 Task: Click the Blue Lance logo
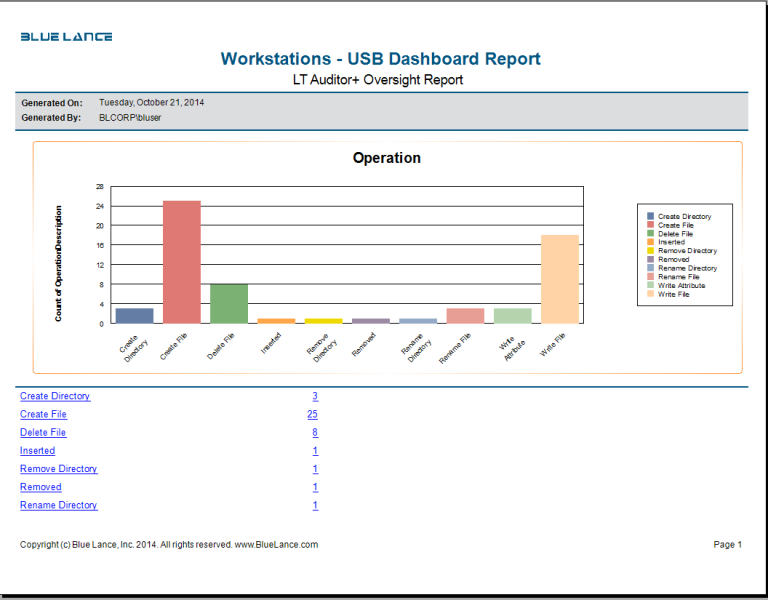tap(66, 37)
